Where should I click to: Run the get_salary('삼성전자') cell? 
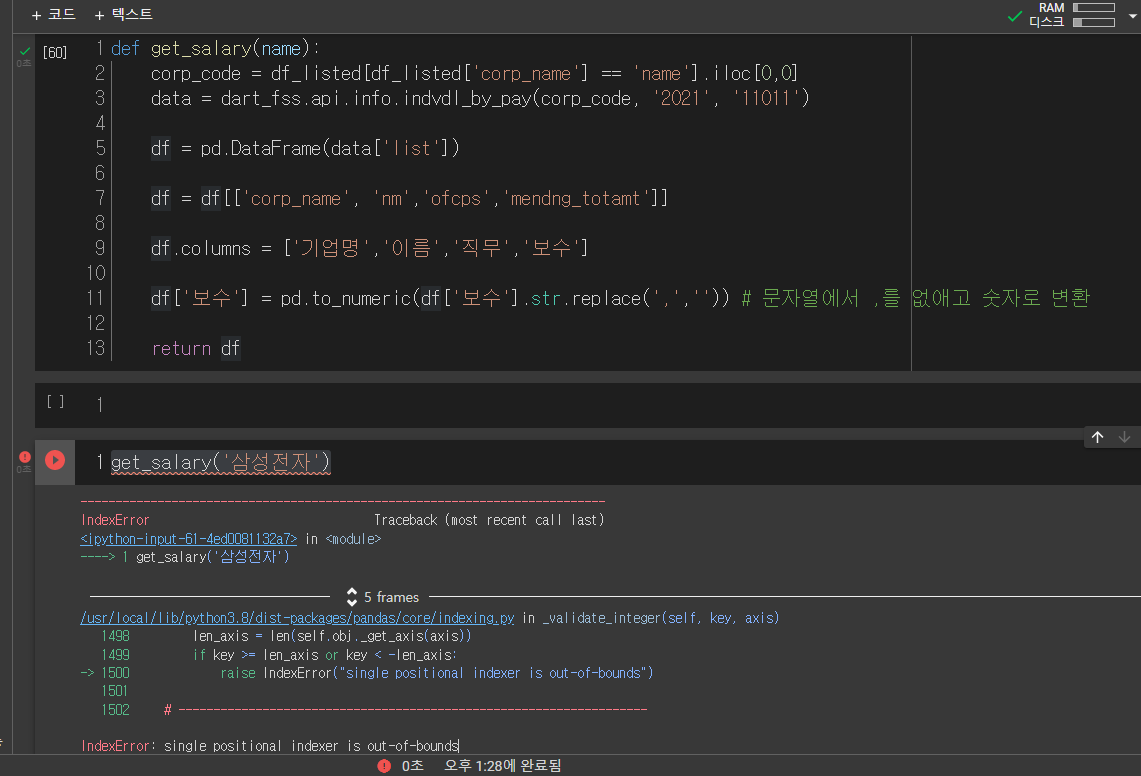click(x=55, y=460)
